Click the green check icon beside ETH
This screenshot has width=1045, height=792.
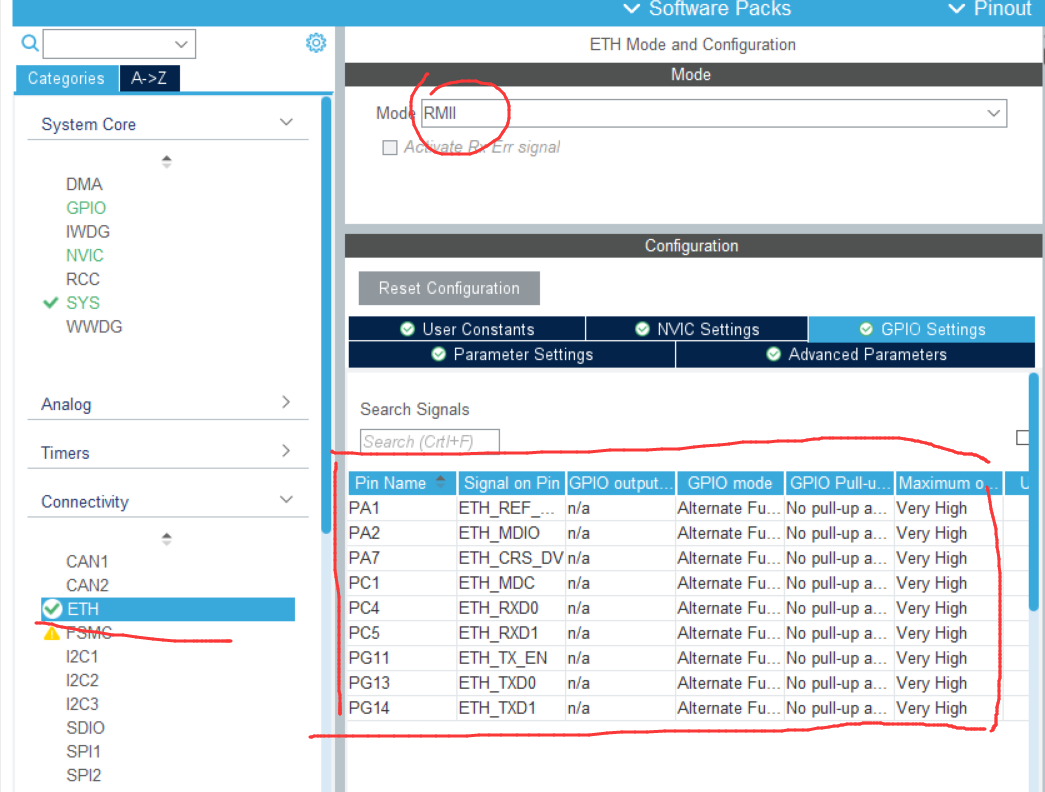coord(52,609)
